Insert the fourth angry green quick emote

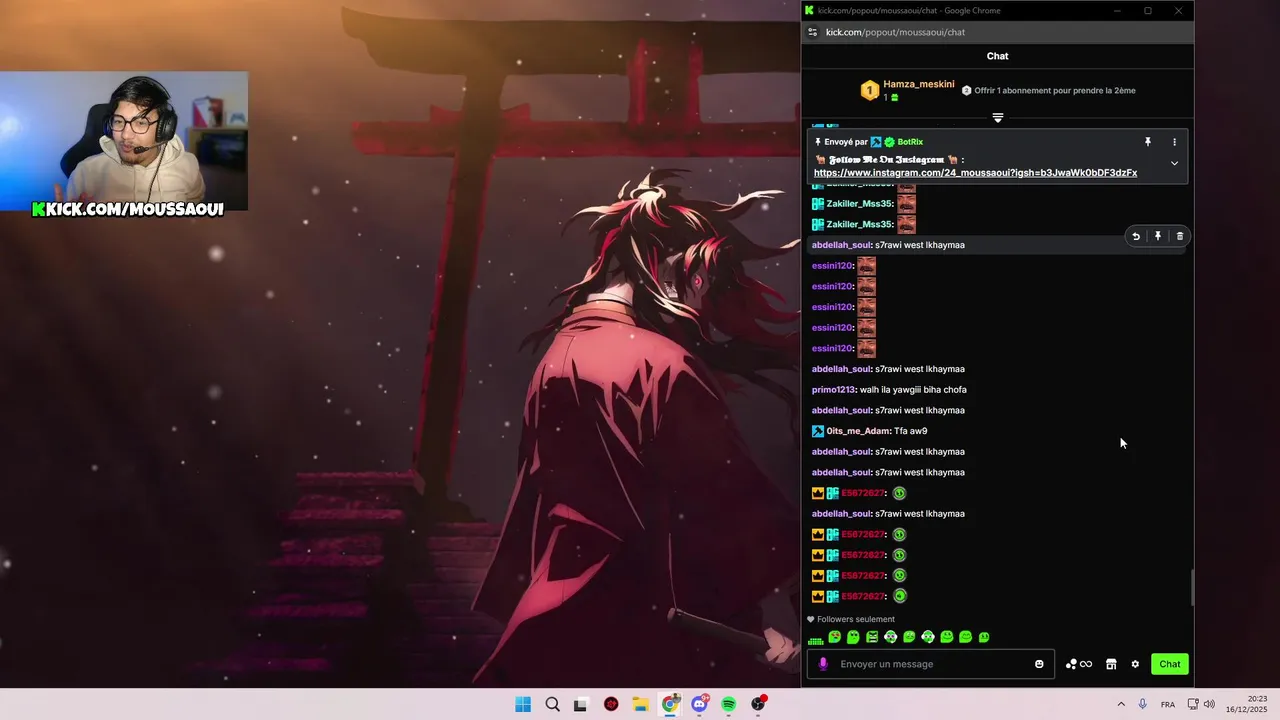[x=872, y=637]
